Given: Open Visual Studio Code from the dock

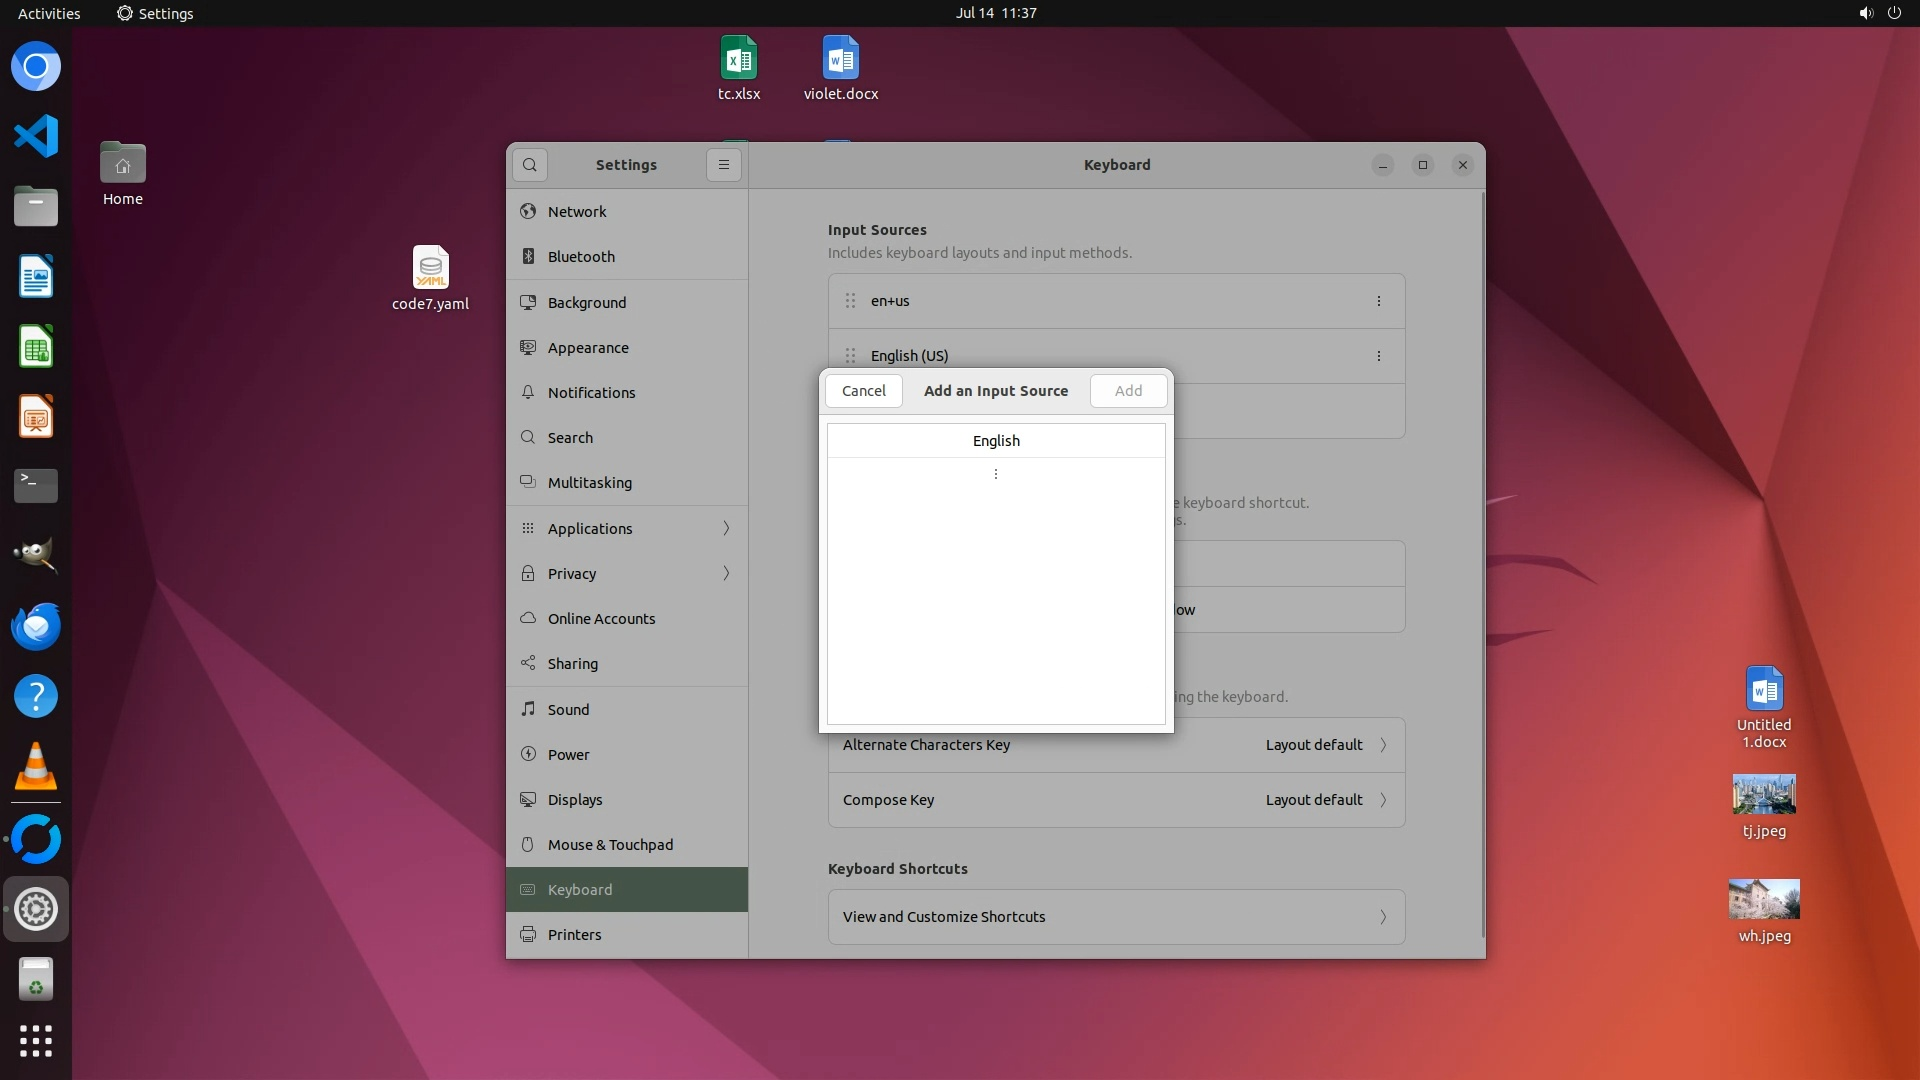Looking at the screenshot, I should tap(36, 136).
